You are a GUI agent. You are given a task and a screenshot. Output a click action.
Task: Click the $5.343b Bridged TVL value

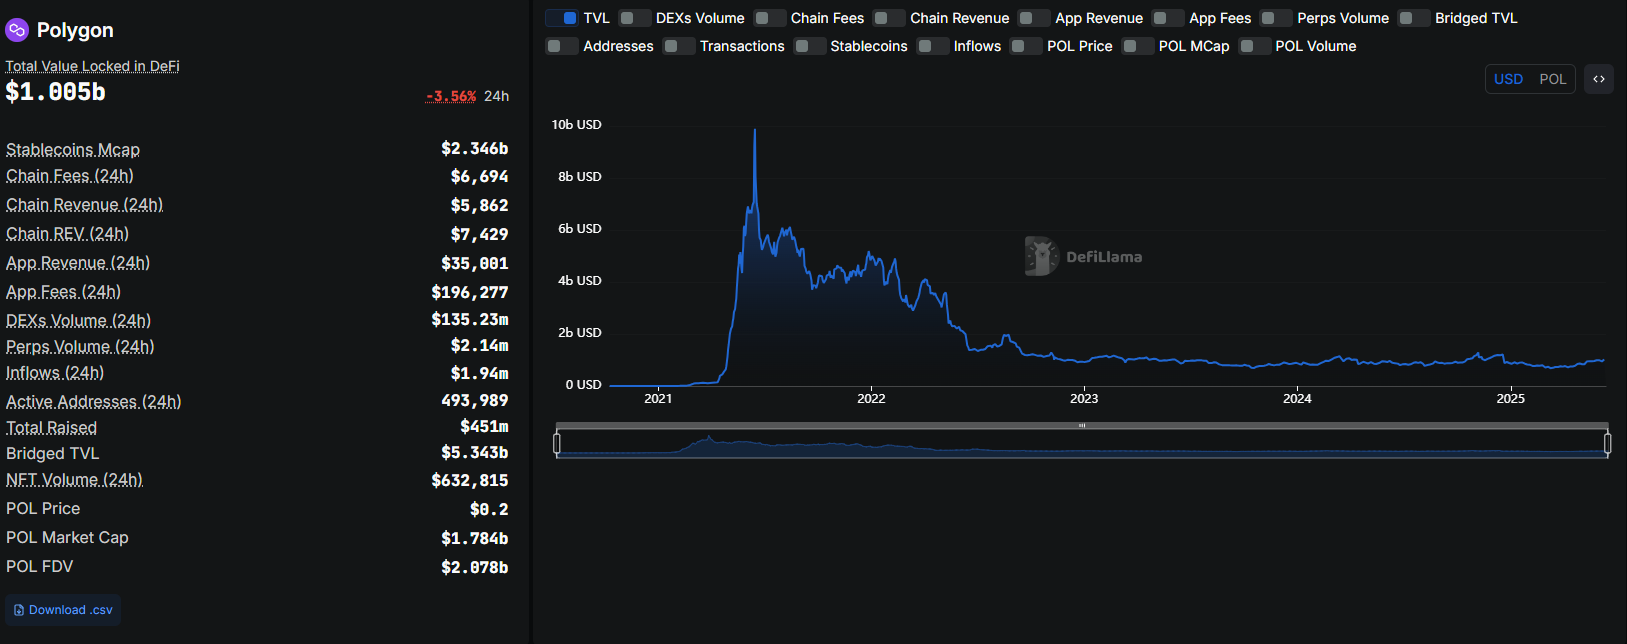[475, 453]
